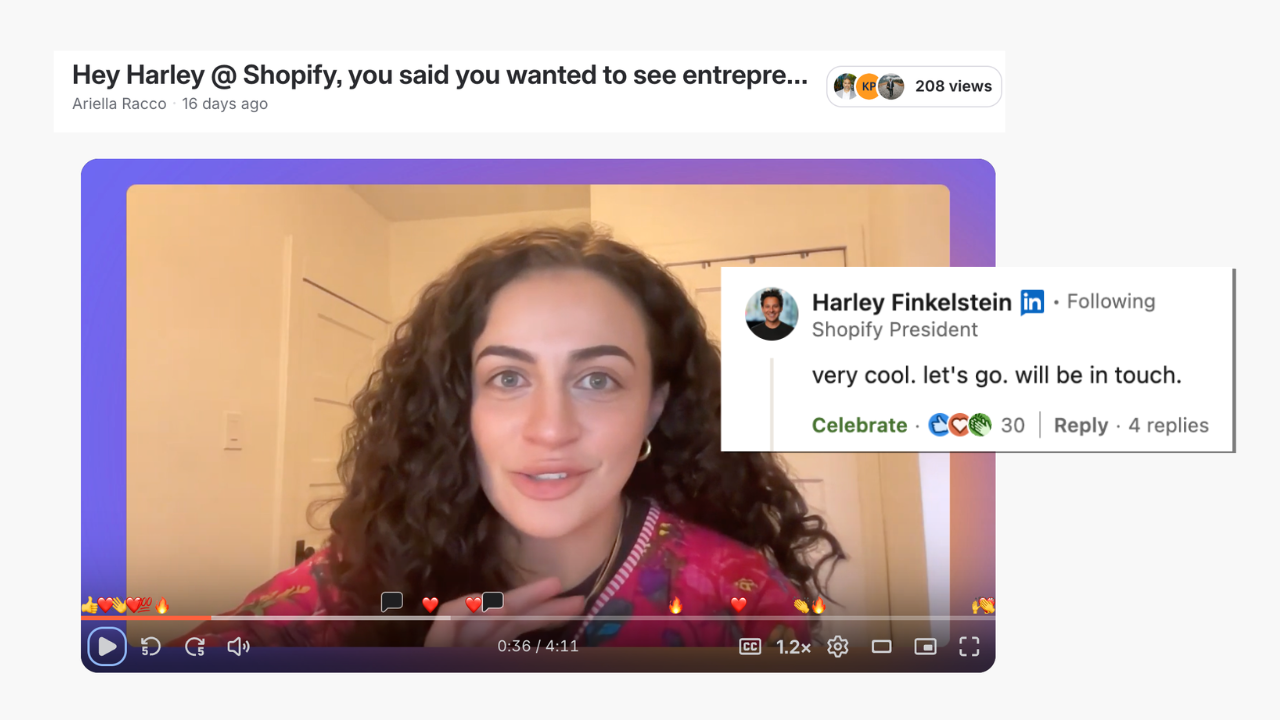
Task: Reply to Harley Finkelstein's comment
Action: coord(1081,425)
